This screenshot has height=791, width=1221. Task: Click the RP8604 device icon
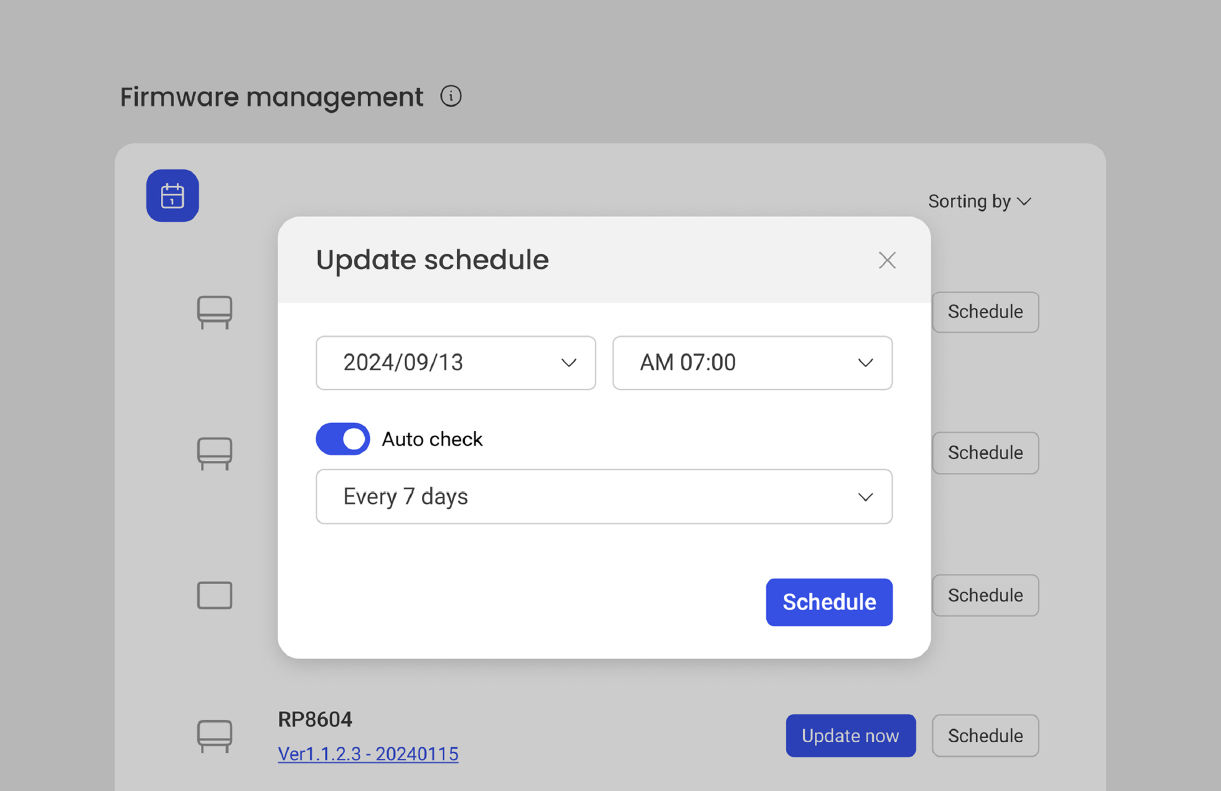214,736
